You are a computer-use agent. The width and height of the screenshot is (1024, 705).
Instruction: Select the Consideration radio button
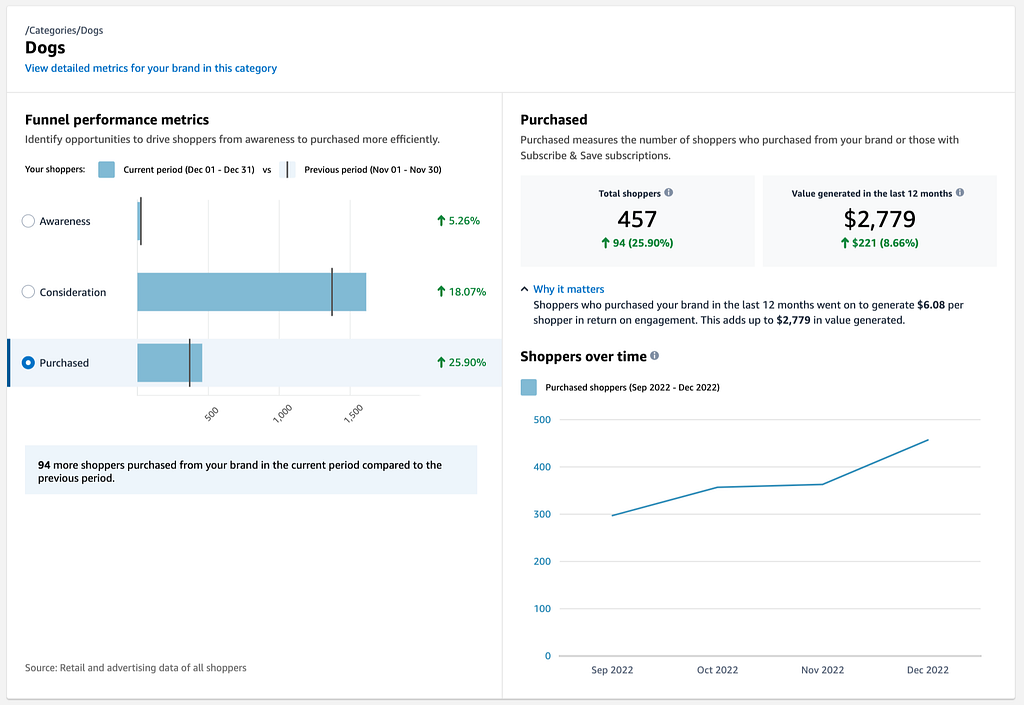[28, 292]
